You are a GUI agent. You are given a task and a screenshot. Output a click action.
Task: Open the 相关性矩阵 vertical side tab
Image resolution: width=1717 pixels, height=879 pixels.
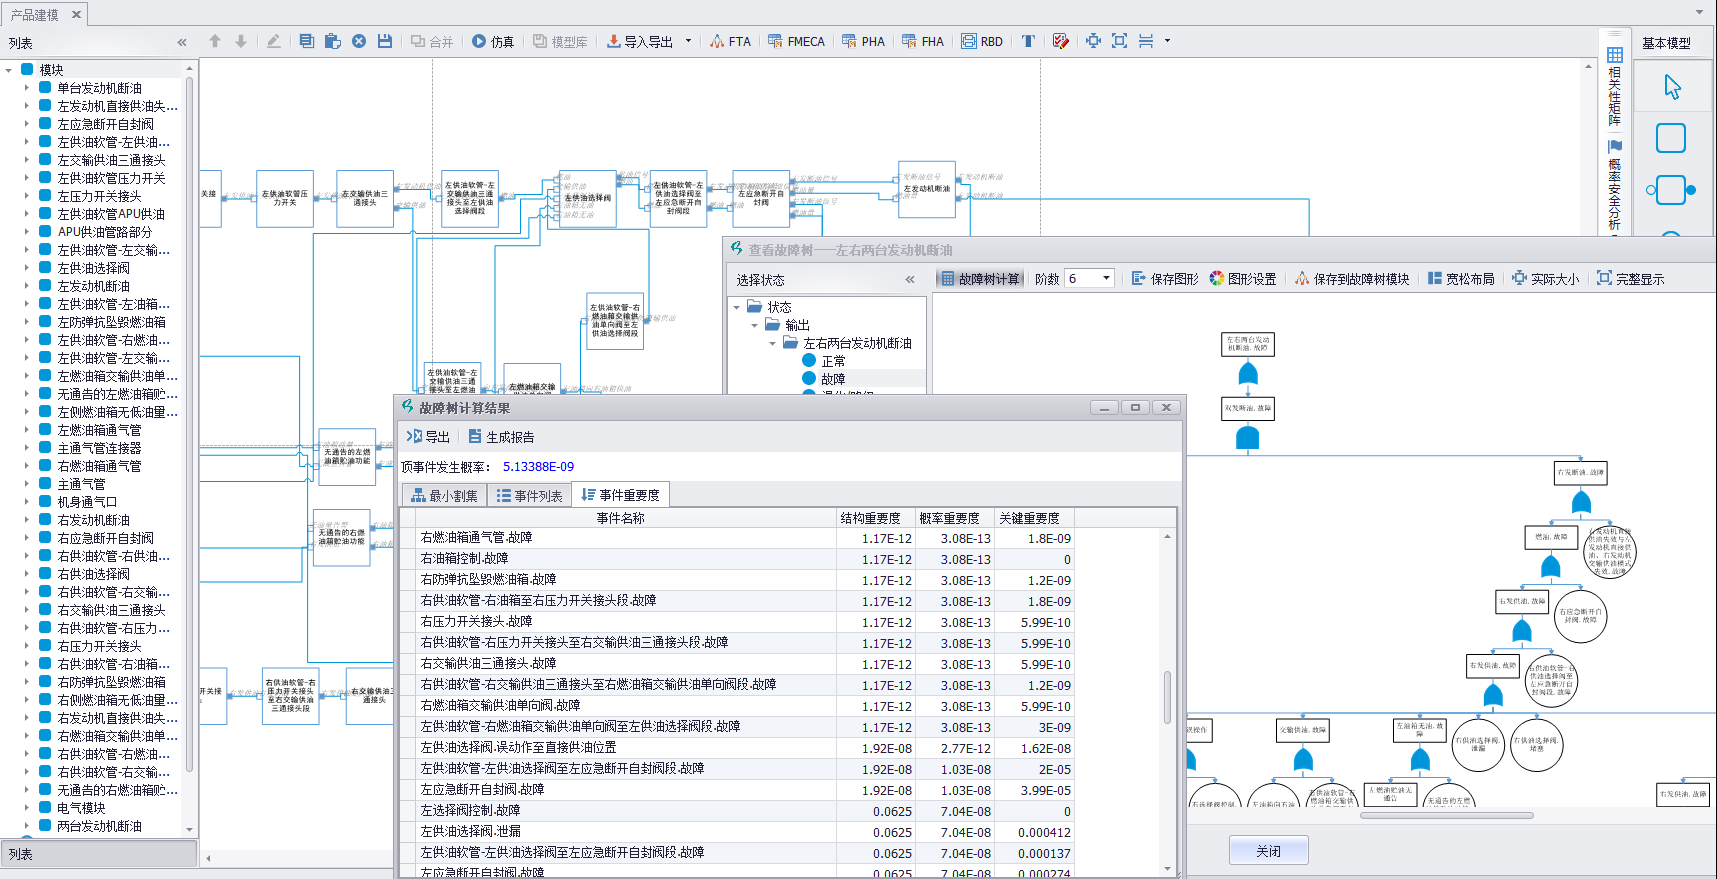tap(1614, 87)
